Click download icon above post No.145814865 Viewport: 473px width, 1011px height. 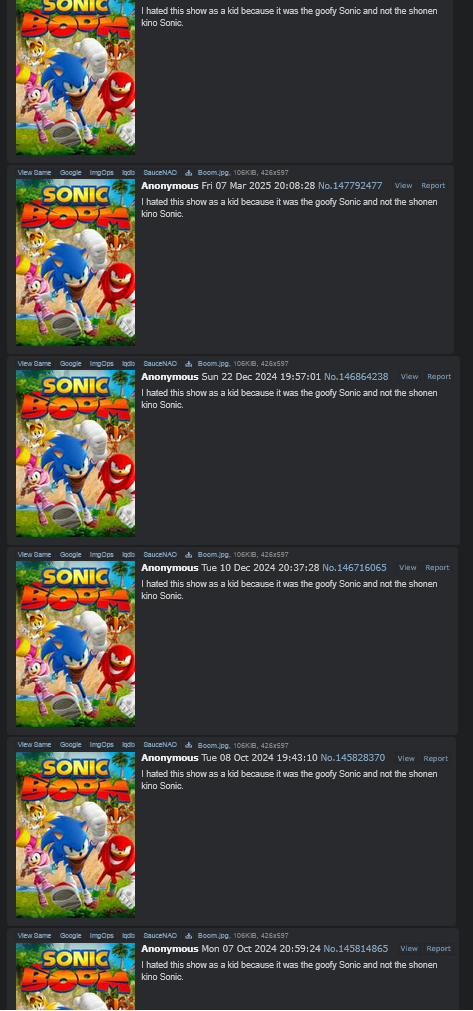click(x=189, y=936)
